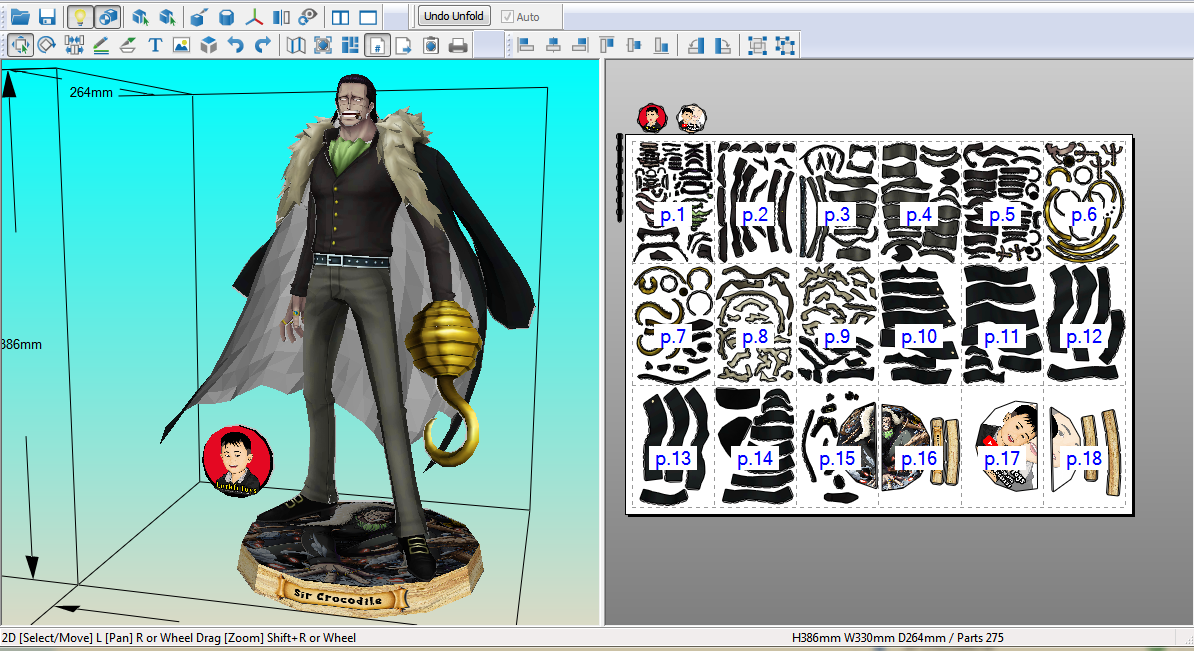Select page p.17 in layout
The width and height of the screenshot is (1194, 651).
click(1001, 447)
